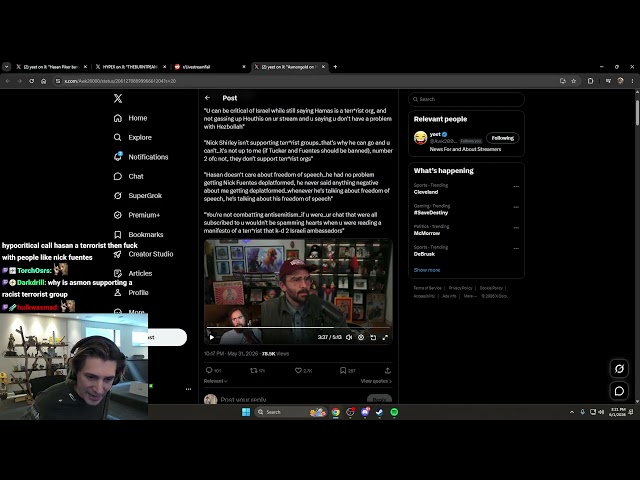Open Articles in the sidebar
The image size is (640, 480).
(x=133, y=273)
